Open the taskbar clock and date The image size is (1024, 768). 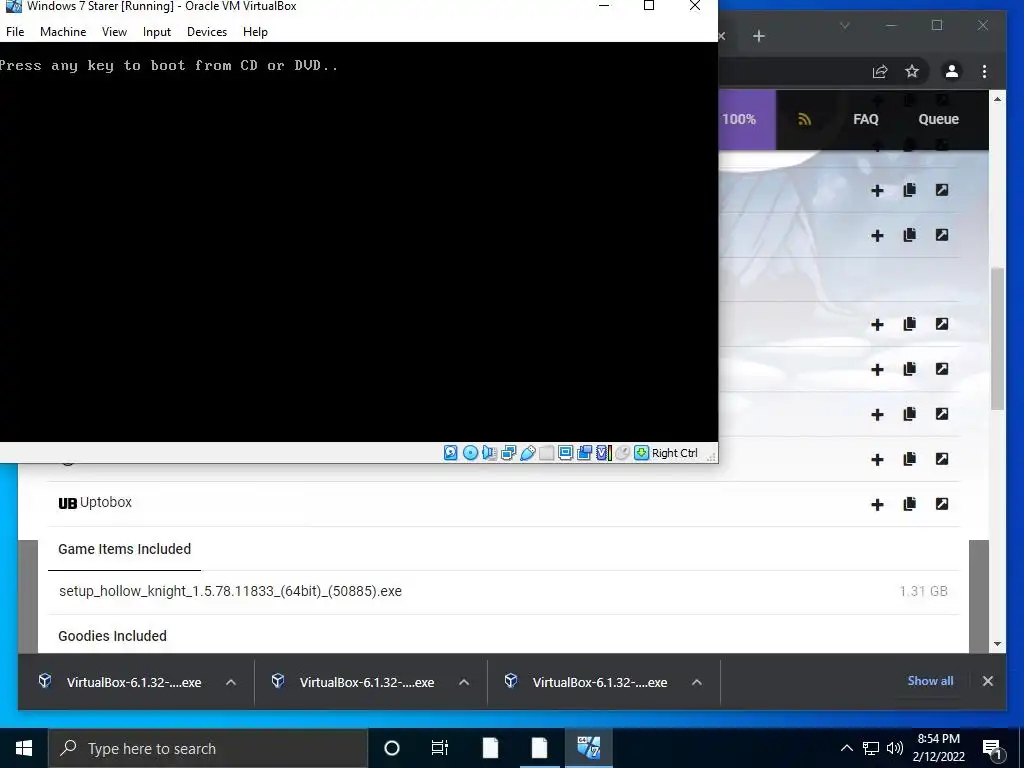938,748
